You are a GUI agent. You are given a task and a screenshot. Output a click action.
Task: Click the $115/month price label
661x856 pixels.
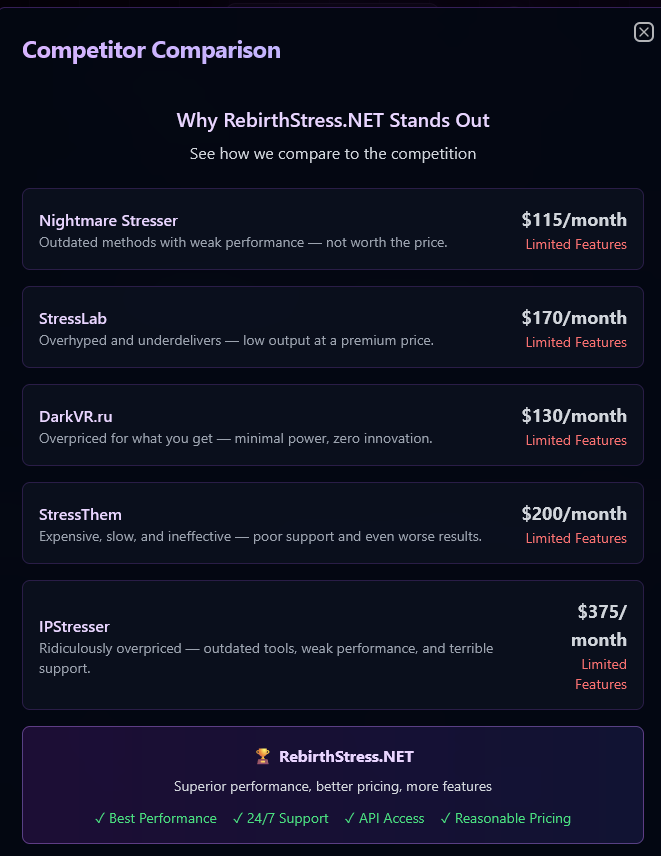574,220
